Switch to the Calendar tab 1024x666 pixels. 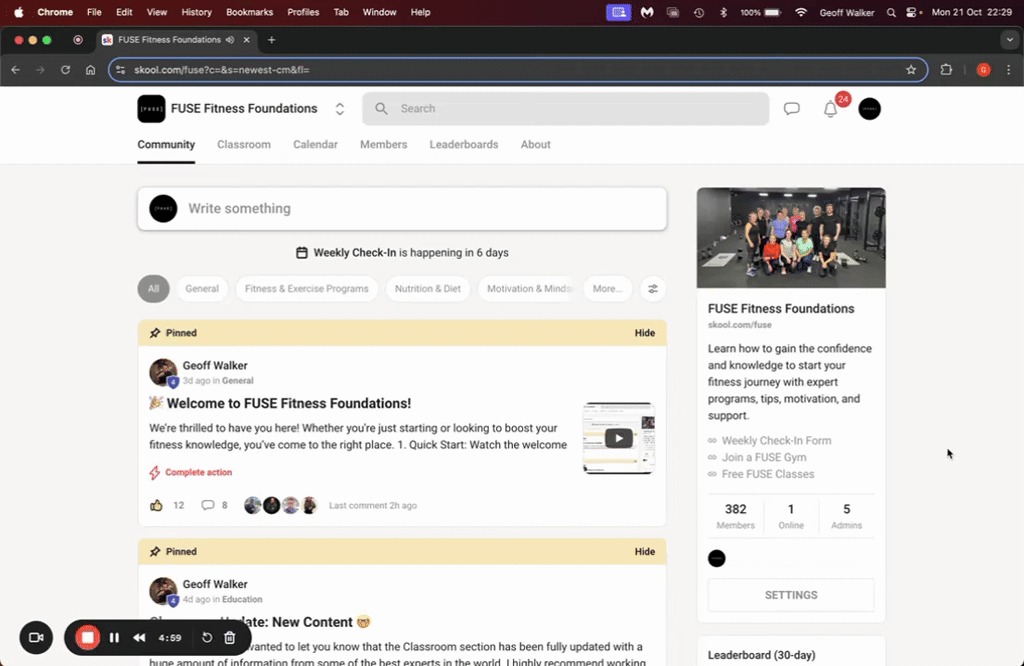coord(315,144)
